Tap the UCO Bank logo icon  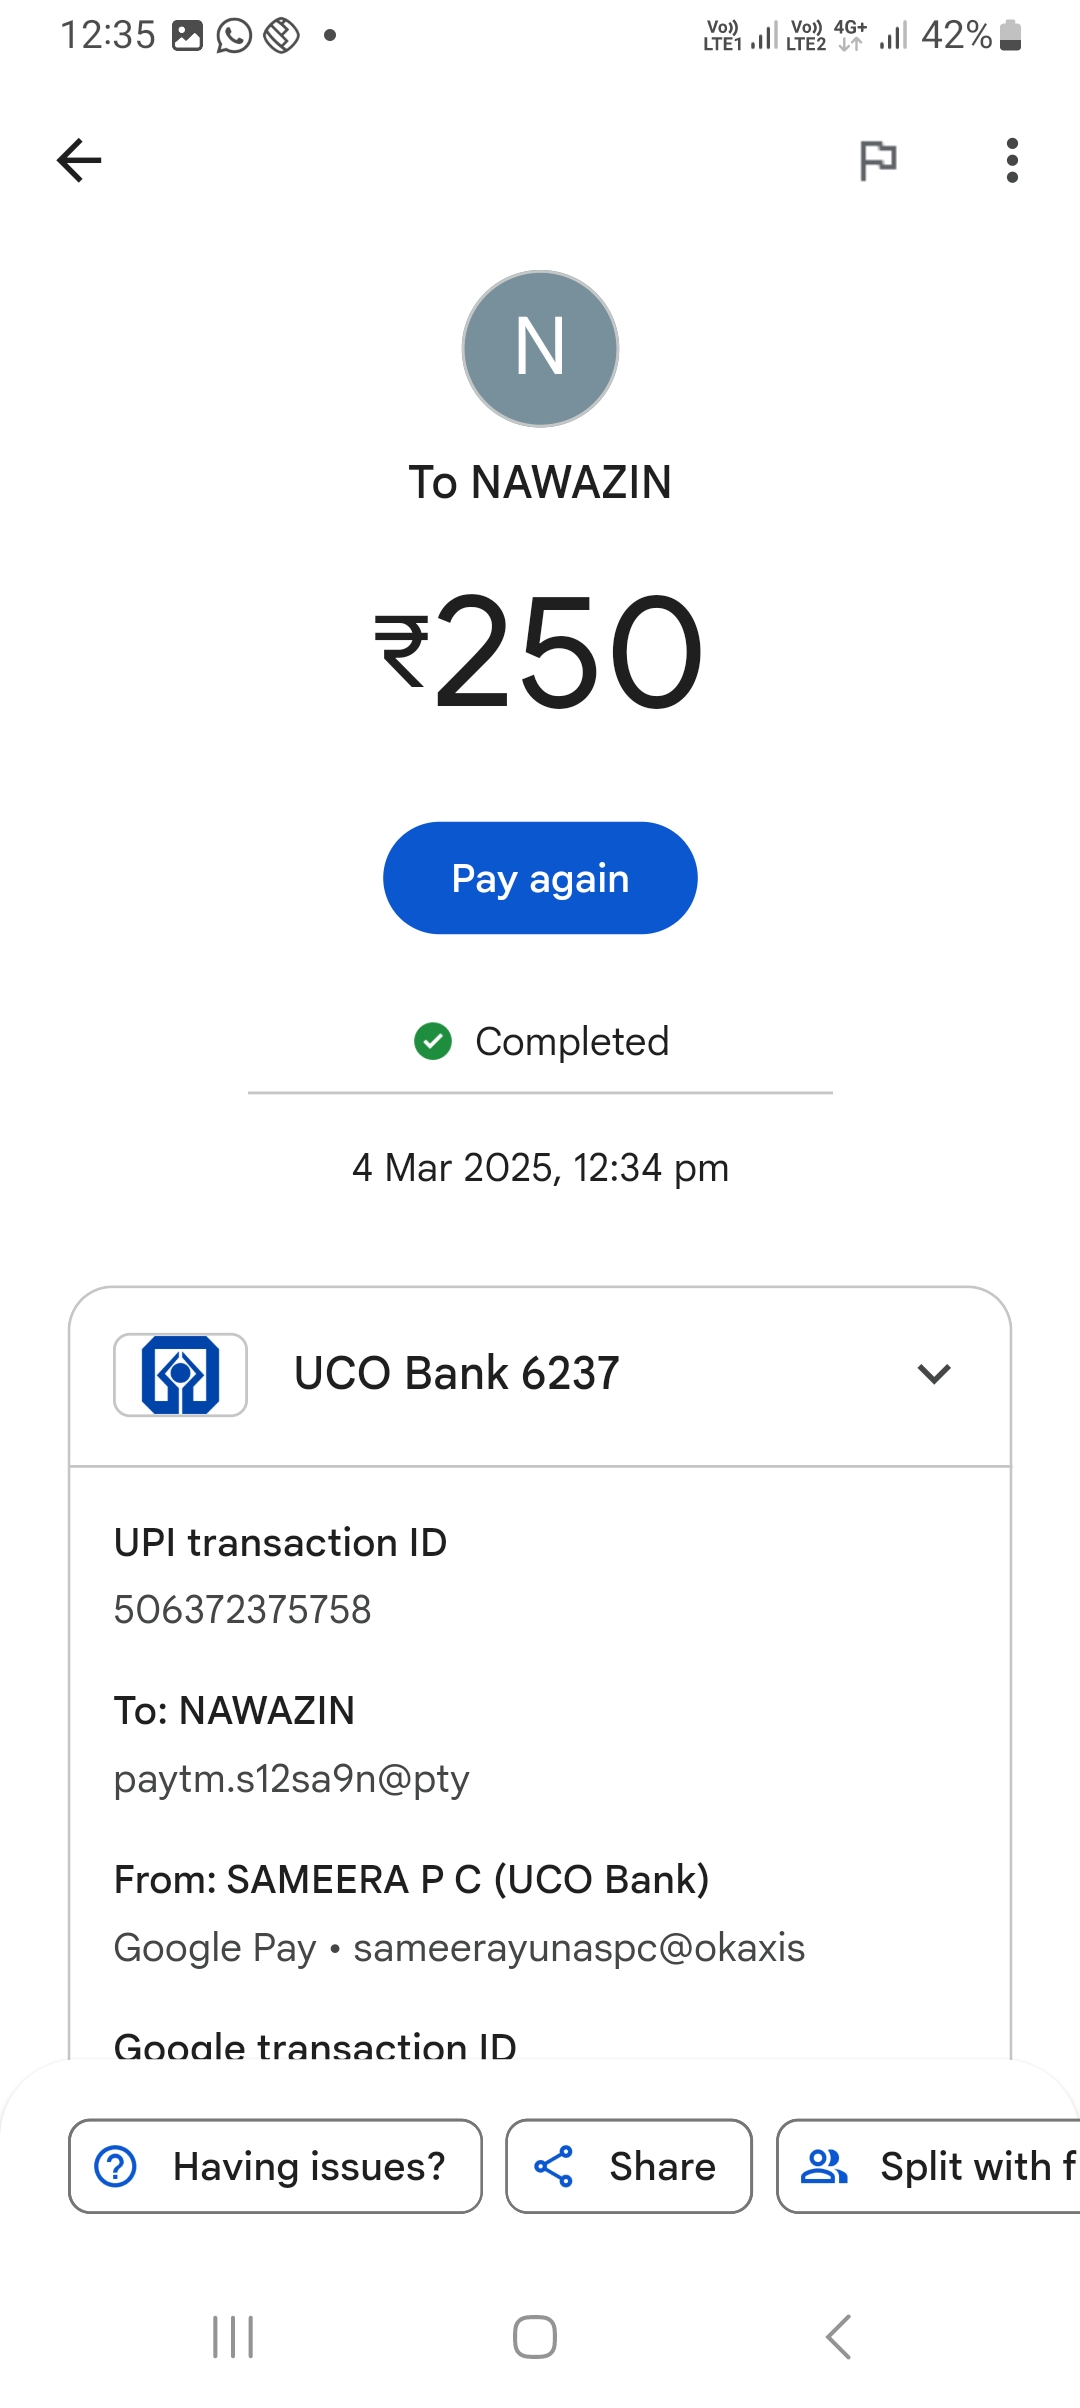point(180,1374)
